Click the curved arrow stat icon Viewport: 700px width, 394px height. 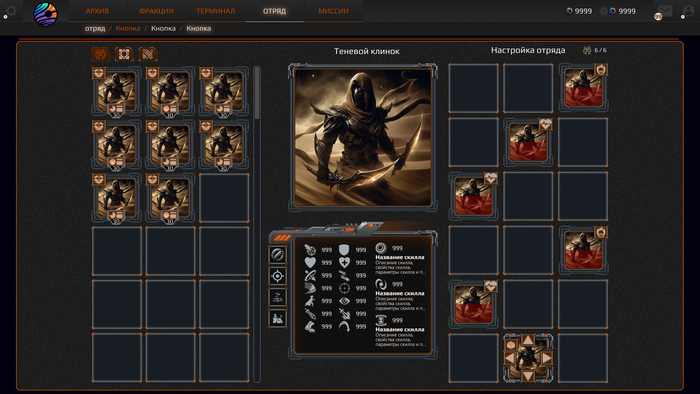click(344, 327)
